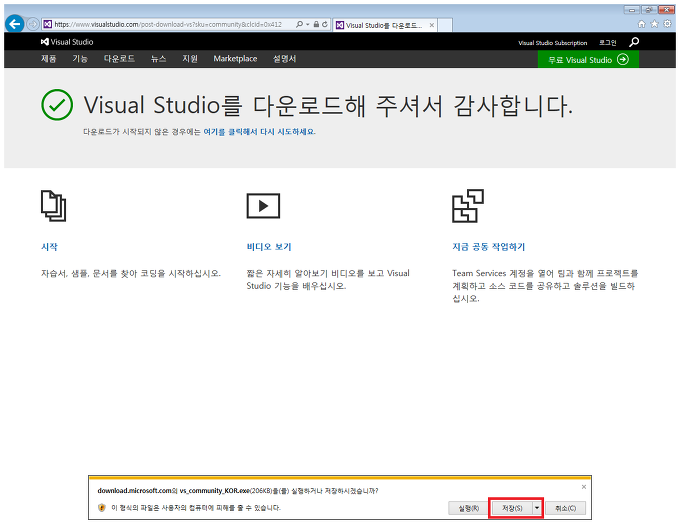Image resolution: width=680 pixels, height=524 pixels.
Task: Open site search magnifier in black header
Action: pyautogui.click(x=634, y=42)
